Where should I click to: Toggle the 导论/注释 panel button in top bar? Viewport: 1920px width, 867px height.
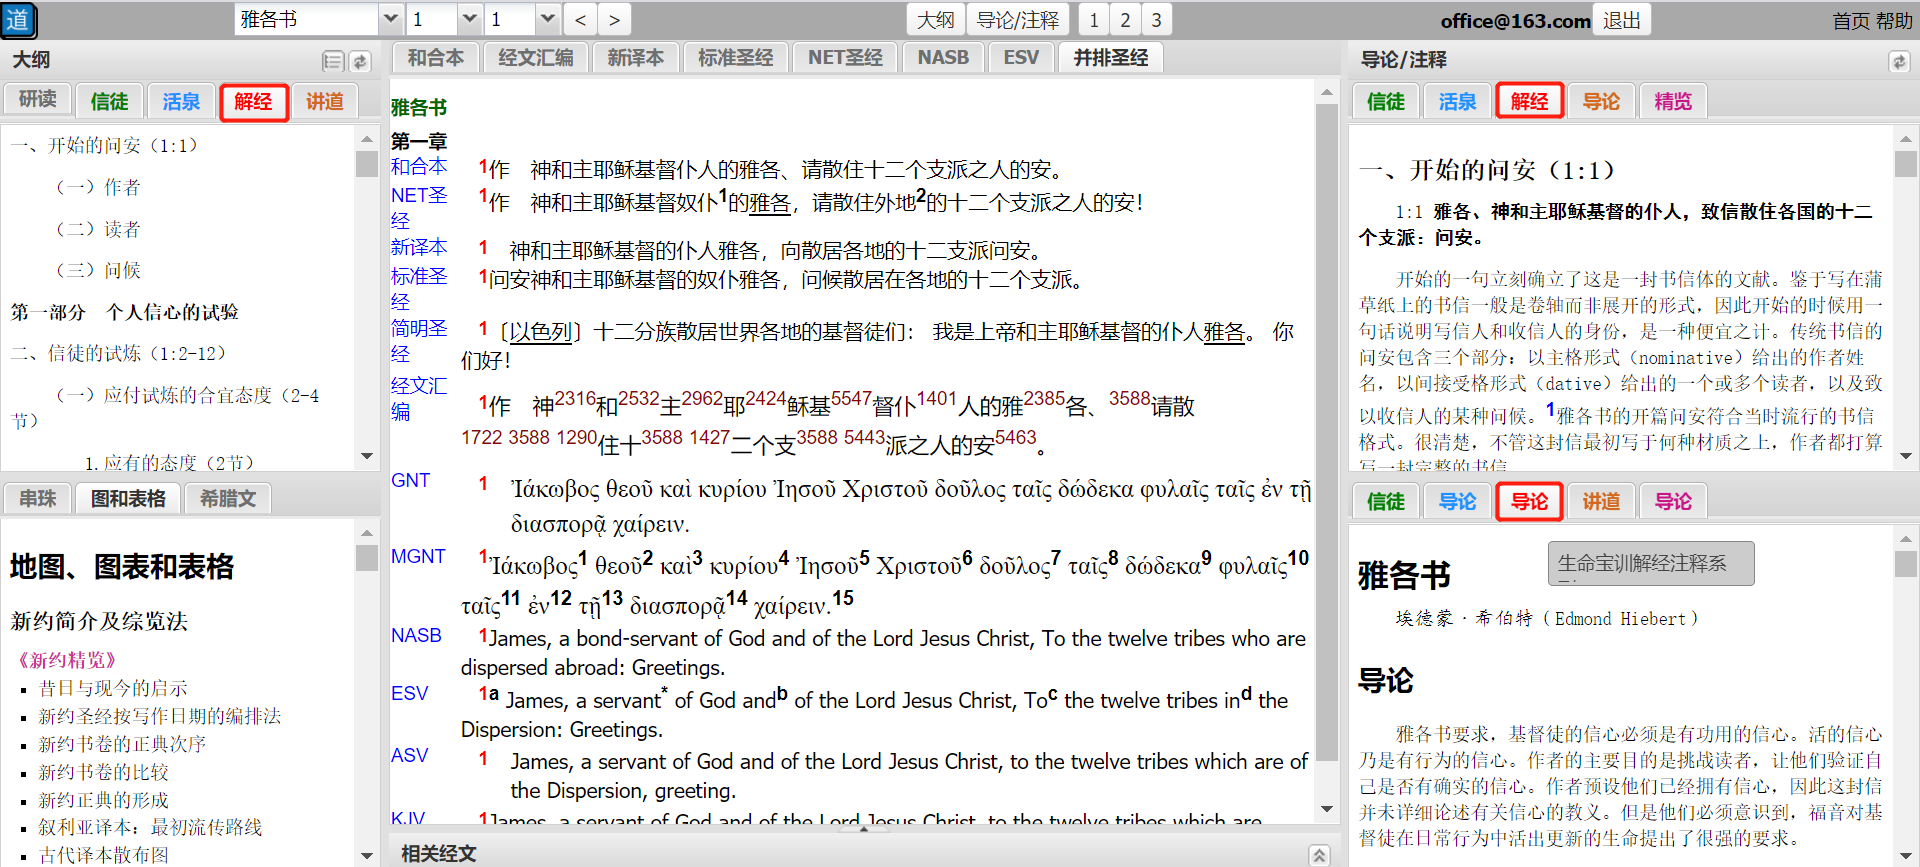click(x=1017, y=20)
